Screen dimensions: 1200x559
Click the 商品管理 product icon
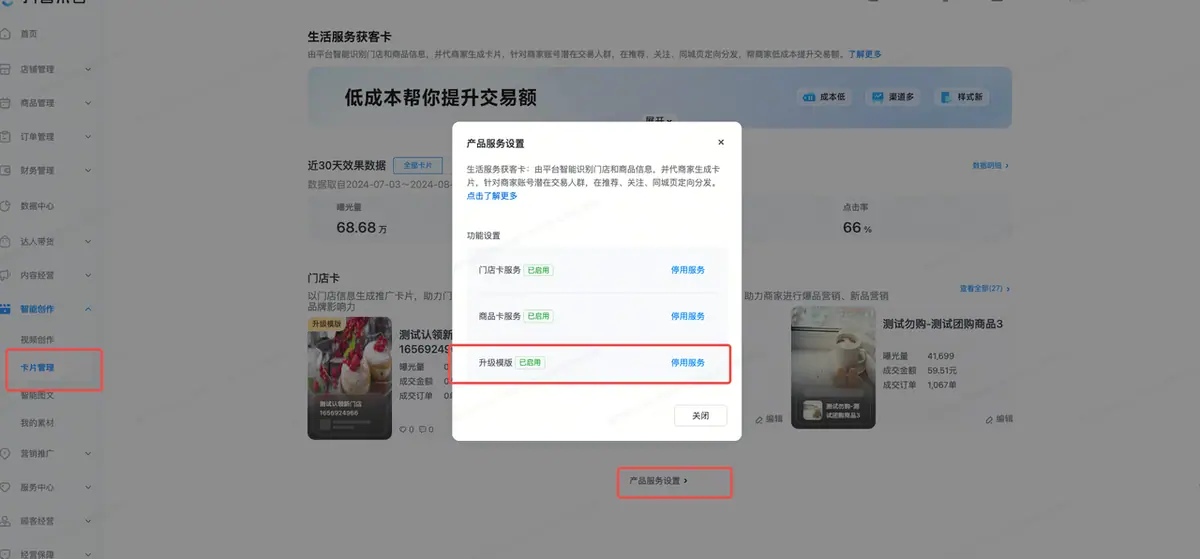6,103
